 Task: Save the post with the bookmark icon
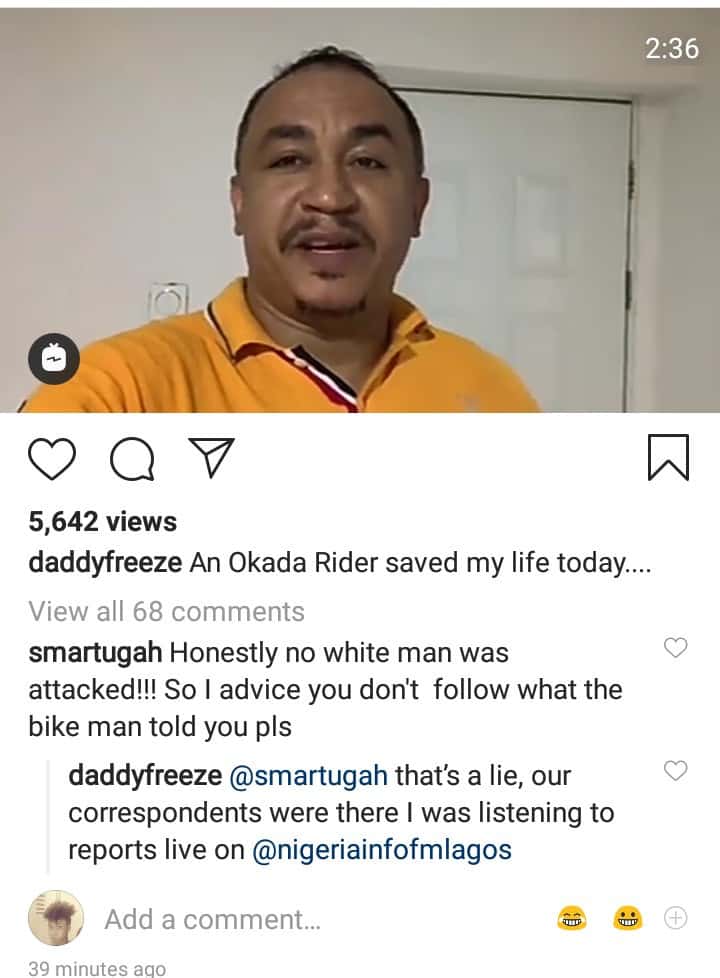(x=668, y=458)
